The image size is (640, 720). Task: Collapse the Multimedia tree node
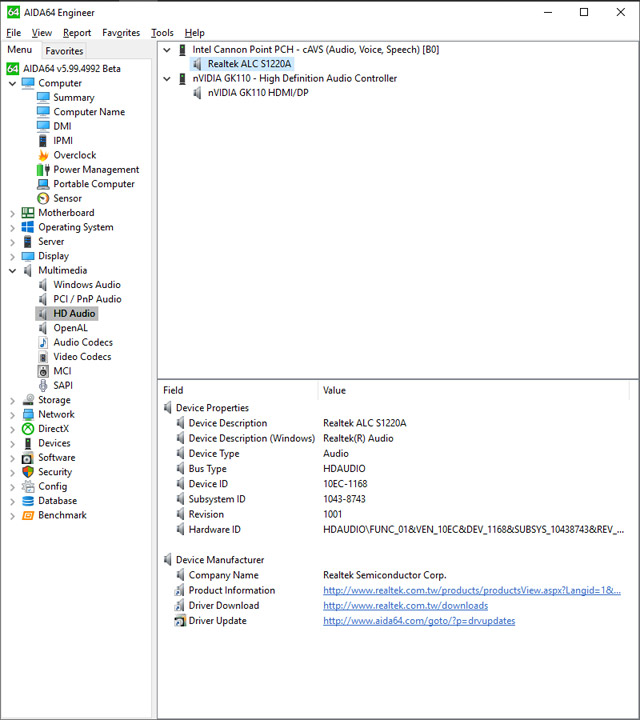point(12,270)
